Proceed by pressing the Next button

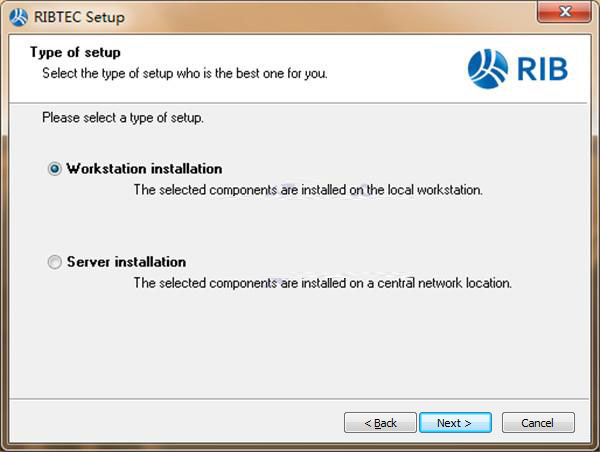point(455,423)
